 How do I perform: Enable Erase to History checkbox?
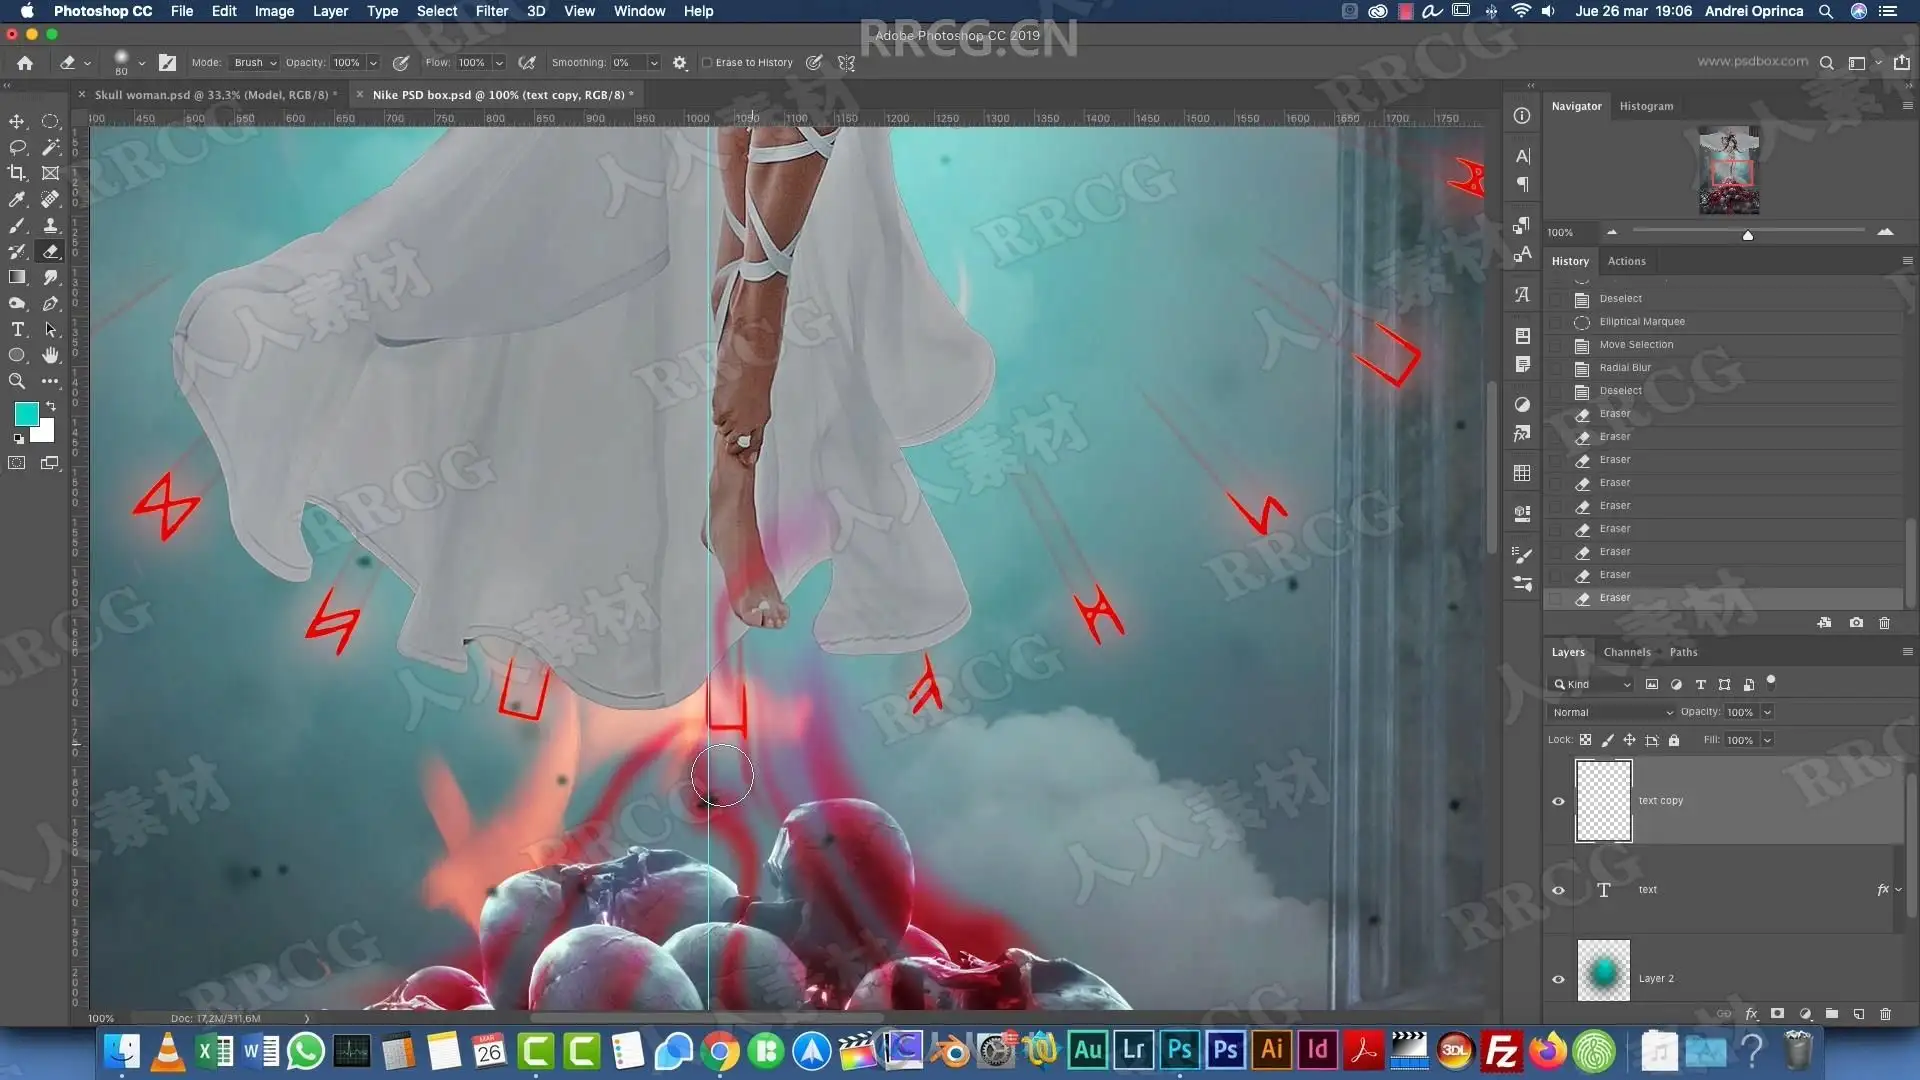(x=707, y=62)
